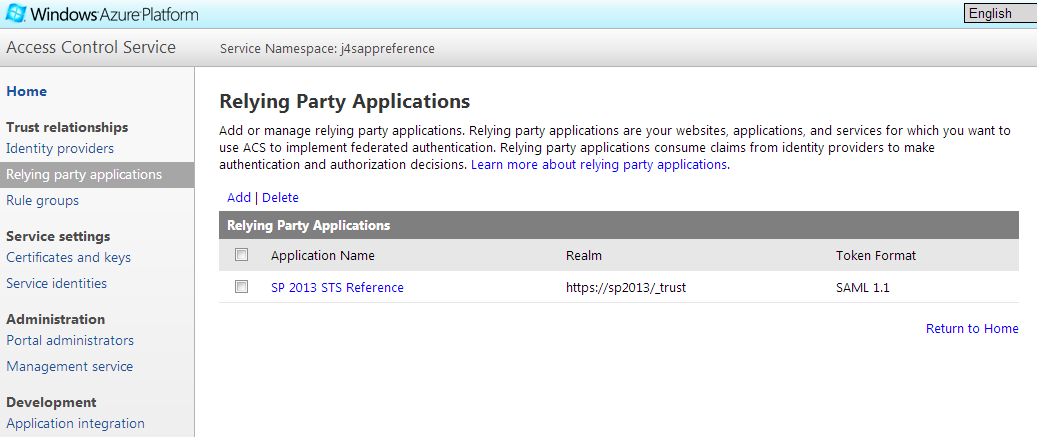Open SP 2013 STS Reference application

coord(337,288)
